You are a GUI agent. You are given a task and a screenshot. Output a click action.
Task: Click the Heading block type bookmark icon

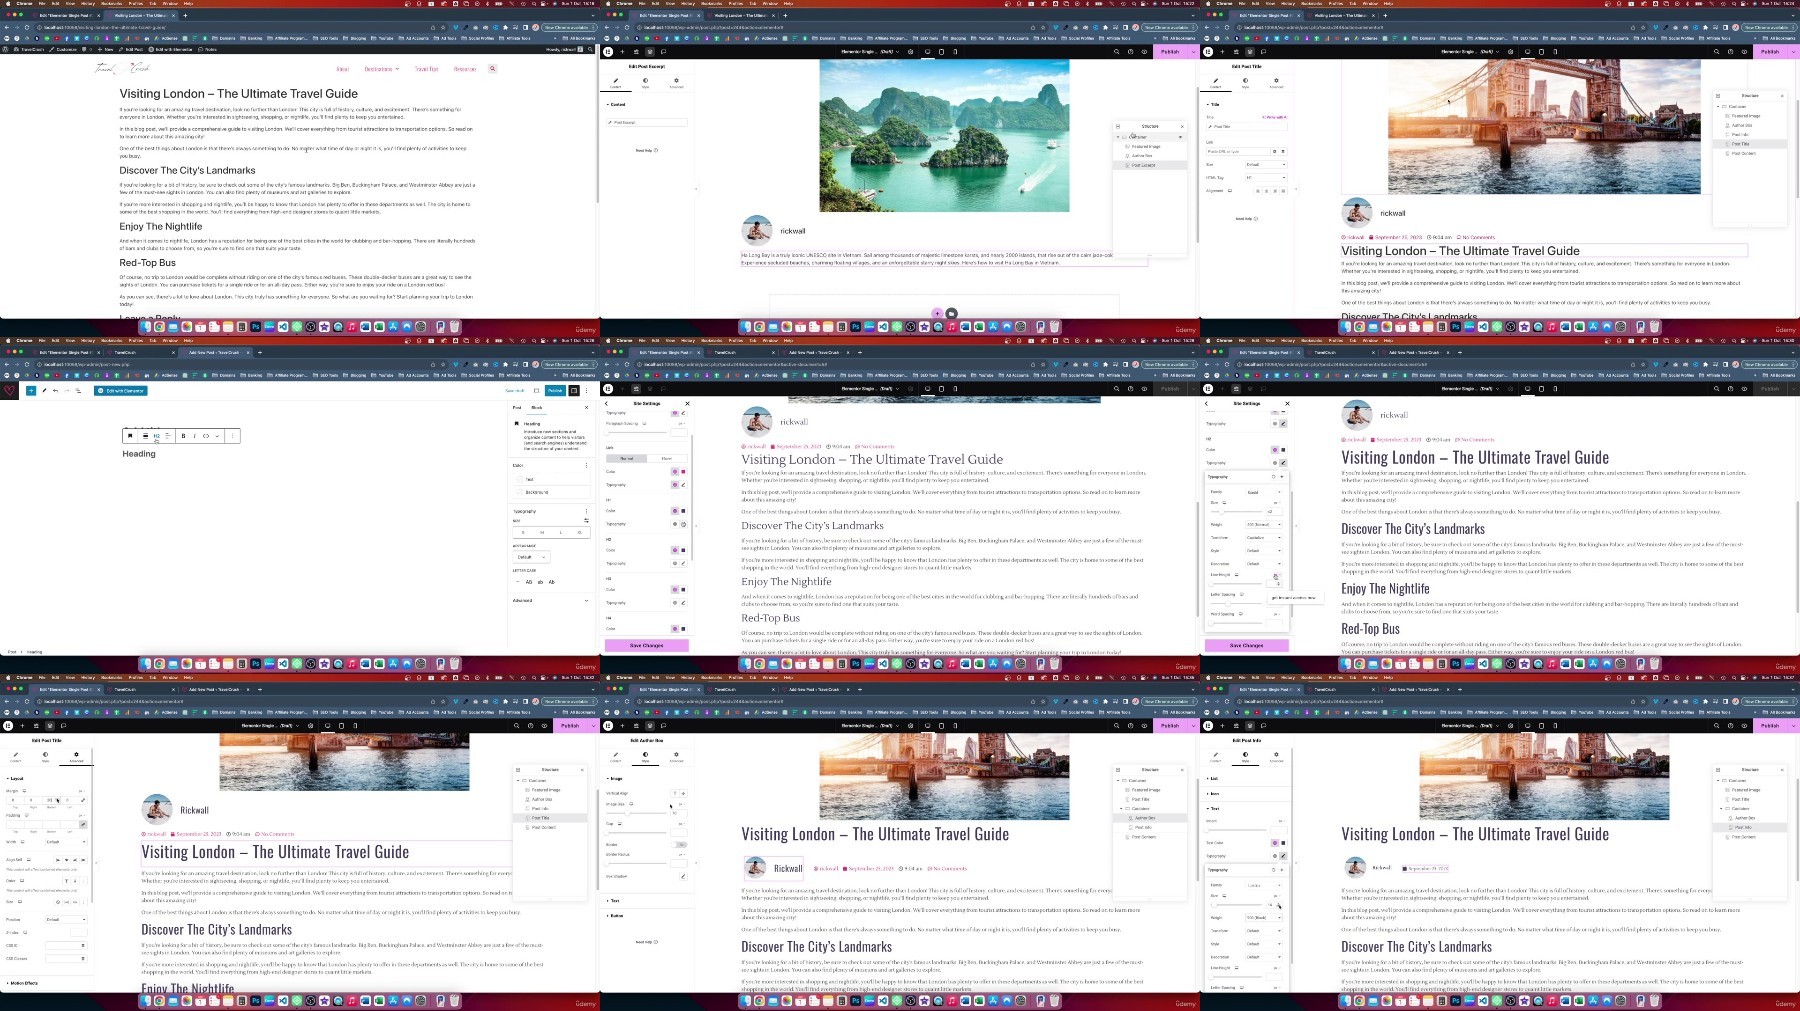[x=130, y=436]
